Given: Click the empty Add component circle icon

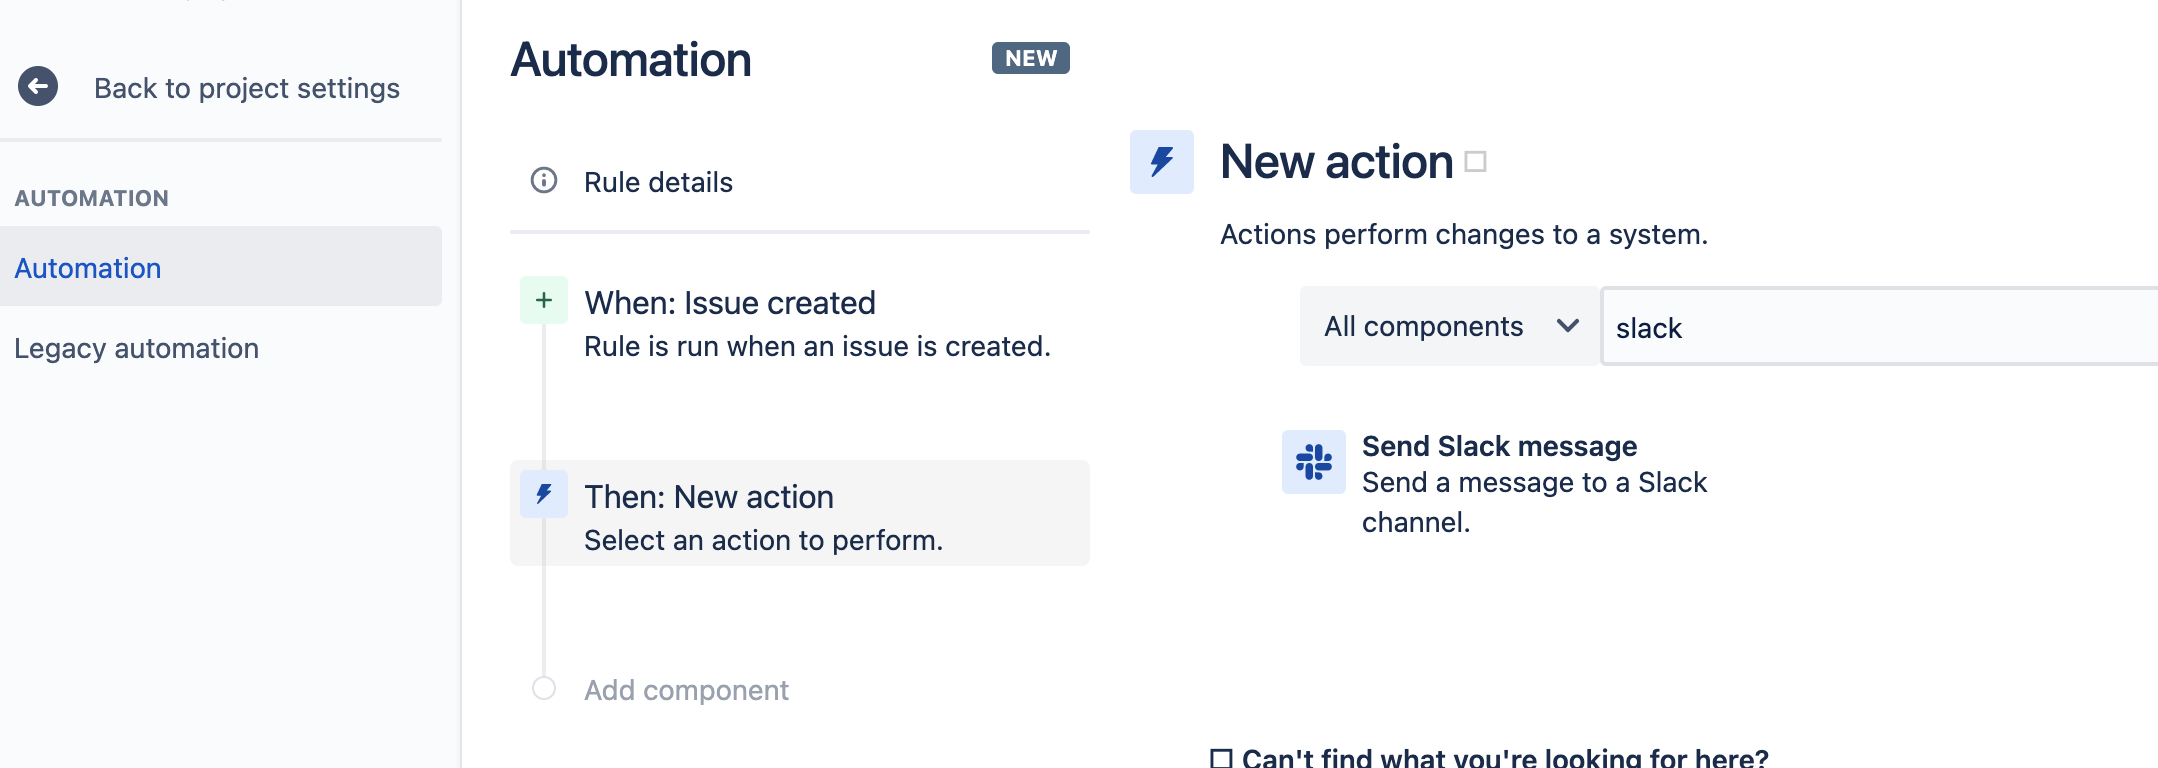Looking at the screenshot, I should 543,688.
